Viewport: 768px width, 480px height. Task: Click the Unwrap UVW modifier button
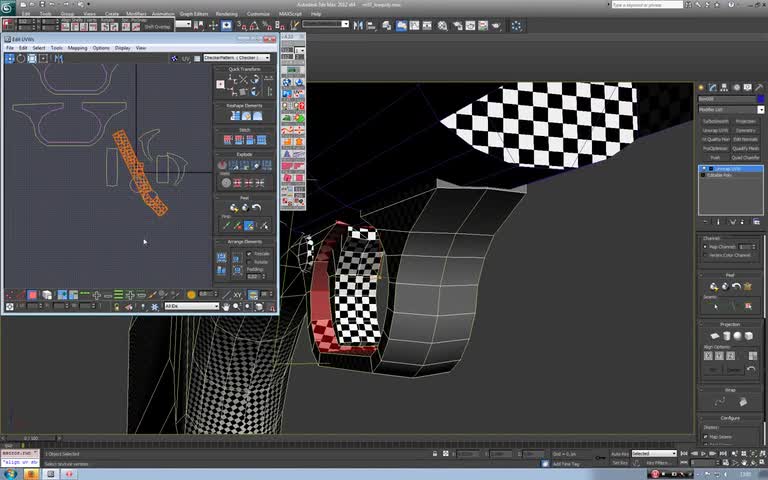[714, 130]
